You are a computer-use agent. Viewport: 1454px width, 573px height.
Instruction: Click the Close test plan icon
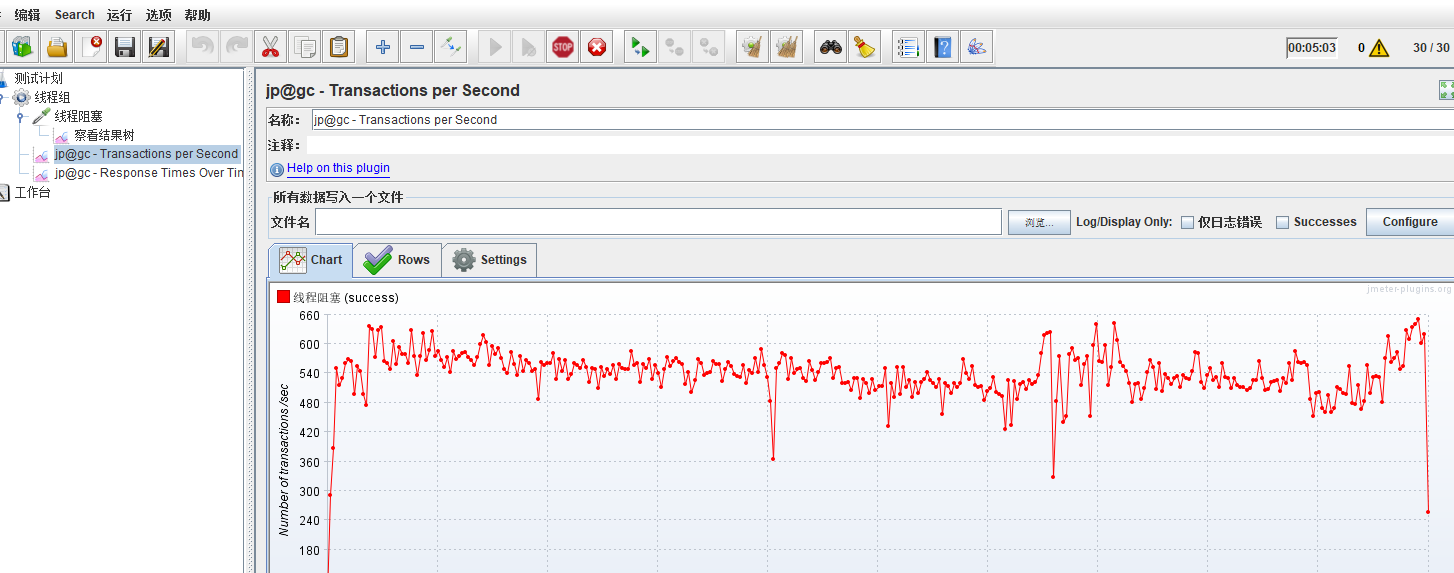(x=91, y=46)
